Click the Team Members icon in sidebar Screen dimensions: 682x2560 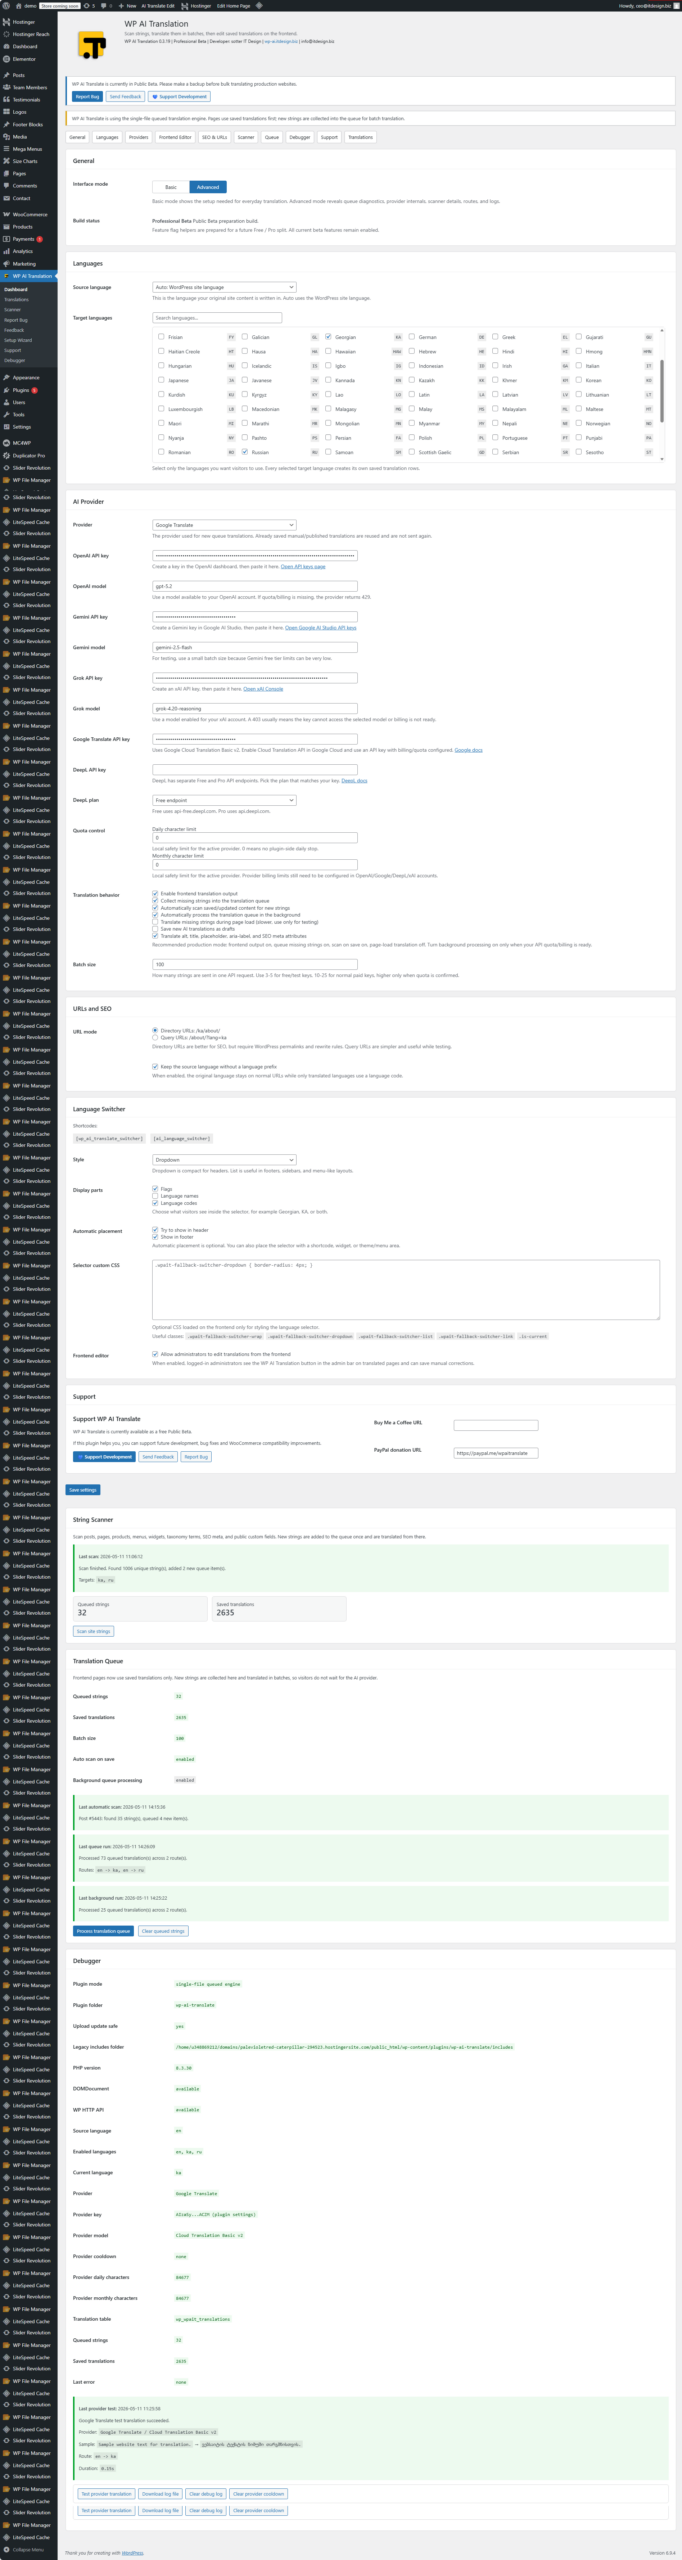(x=6, y=87)
